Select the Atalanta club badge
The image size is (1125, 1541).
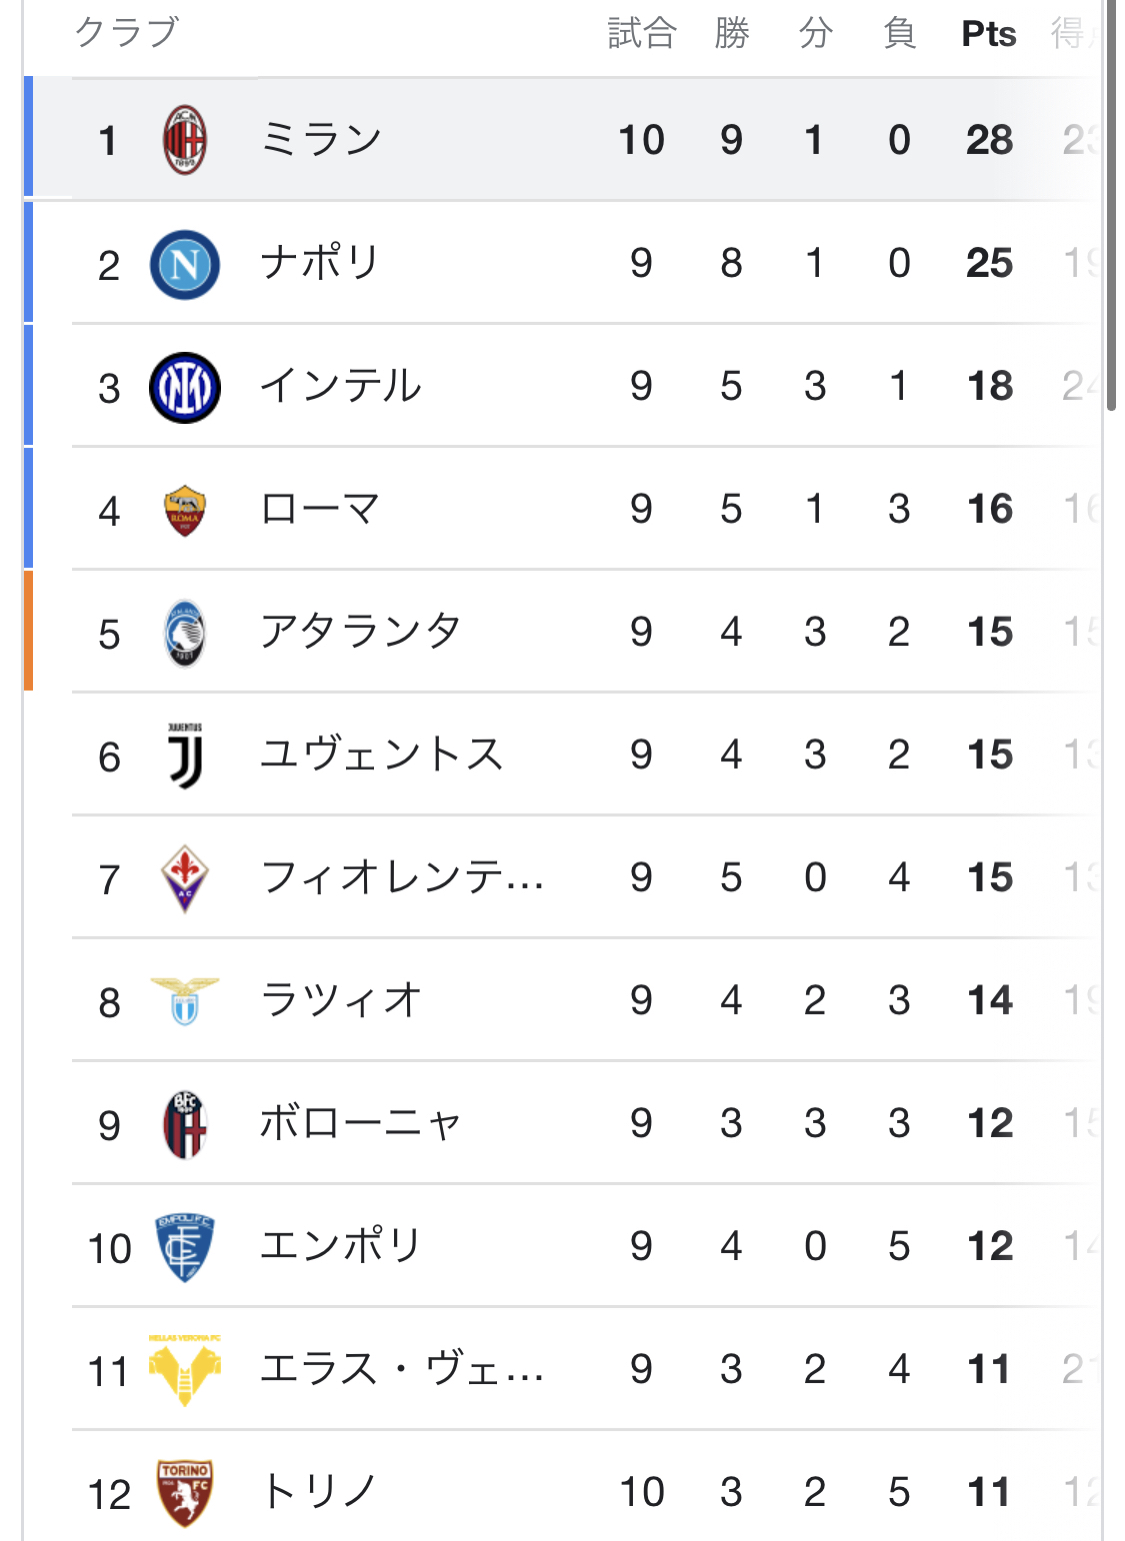pos(184,631)
